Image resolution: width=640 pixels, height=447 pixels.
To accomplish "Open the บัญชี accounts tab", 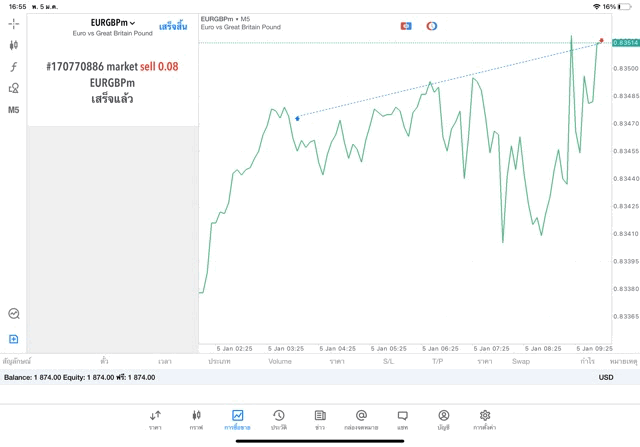I will point(444,420).
